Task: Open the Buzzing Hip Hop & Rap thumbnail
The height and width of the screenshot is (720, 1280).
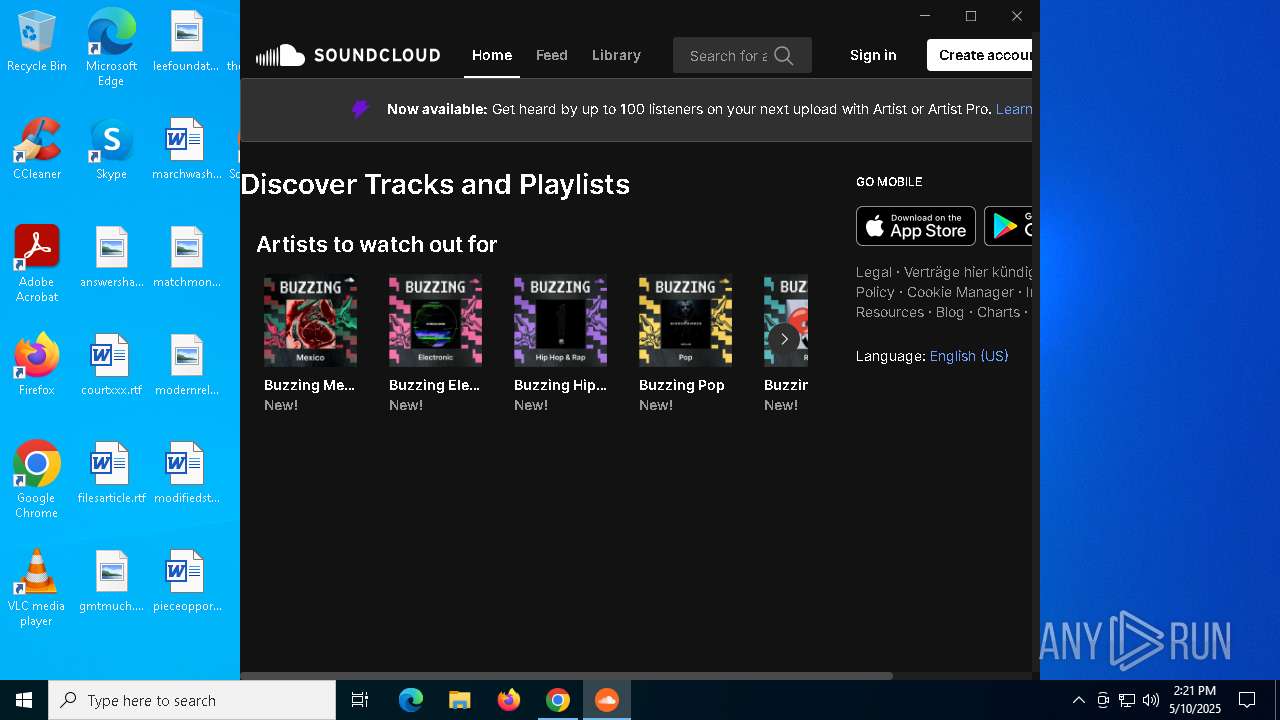Action: [x=560, y=321]
